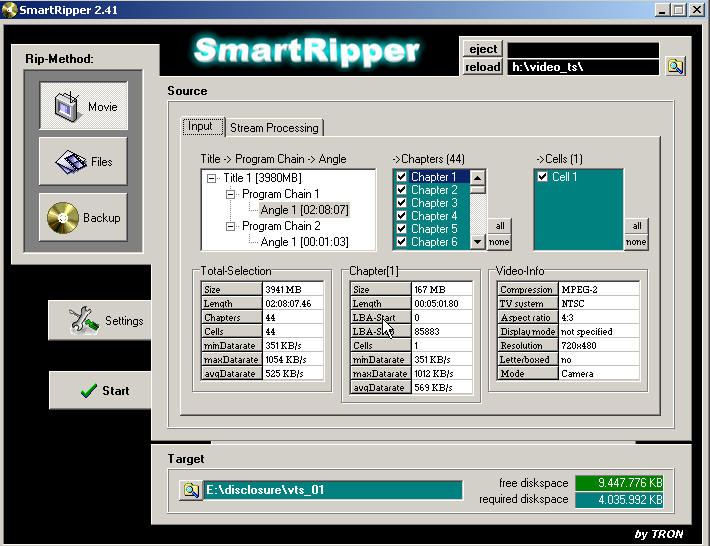Deselect the Chapter 5 checkbox
Image resolution: width=710 pixels, height=546 pixels.
pos(401,229)
